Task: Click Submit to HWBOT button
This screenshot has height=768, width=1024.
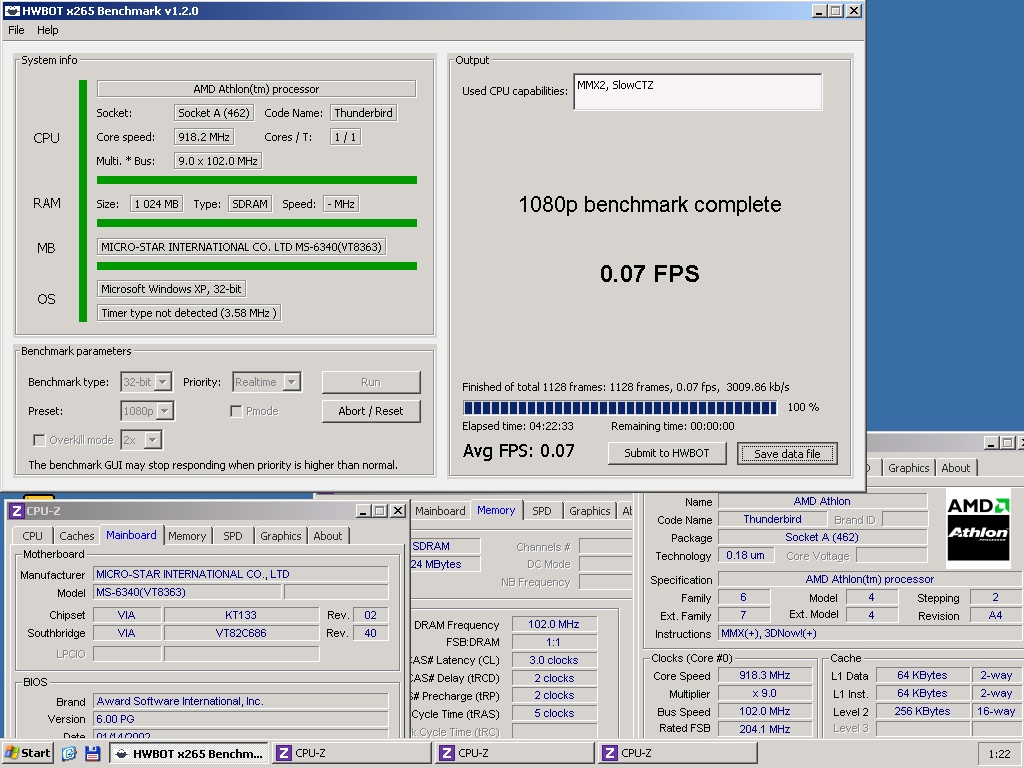Action: click(667, 453)
